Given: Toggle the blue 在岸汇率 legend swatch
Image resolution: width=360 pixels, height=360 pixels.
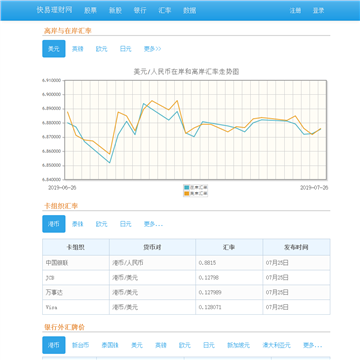Looking at the screenshot, I should tap(187, 187).
